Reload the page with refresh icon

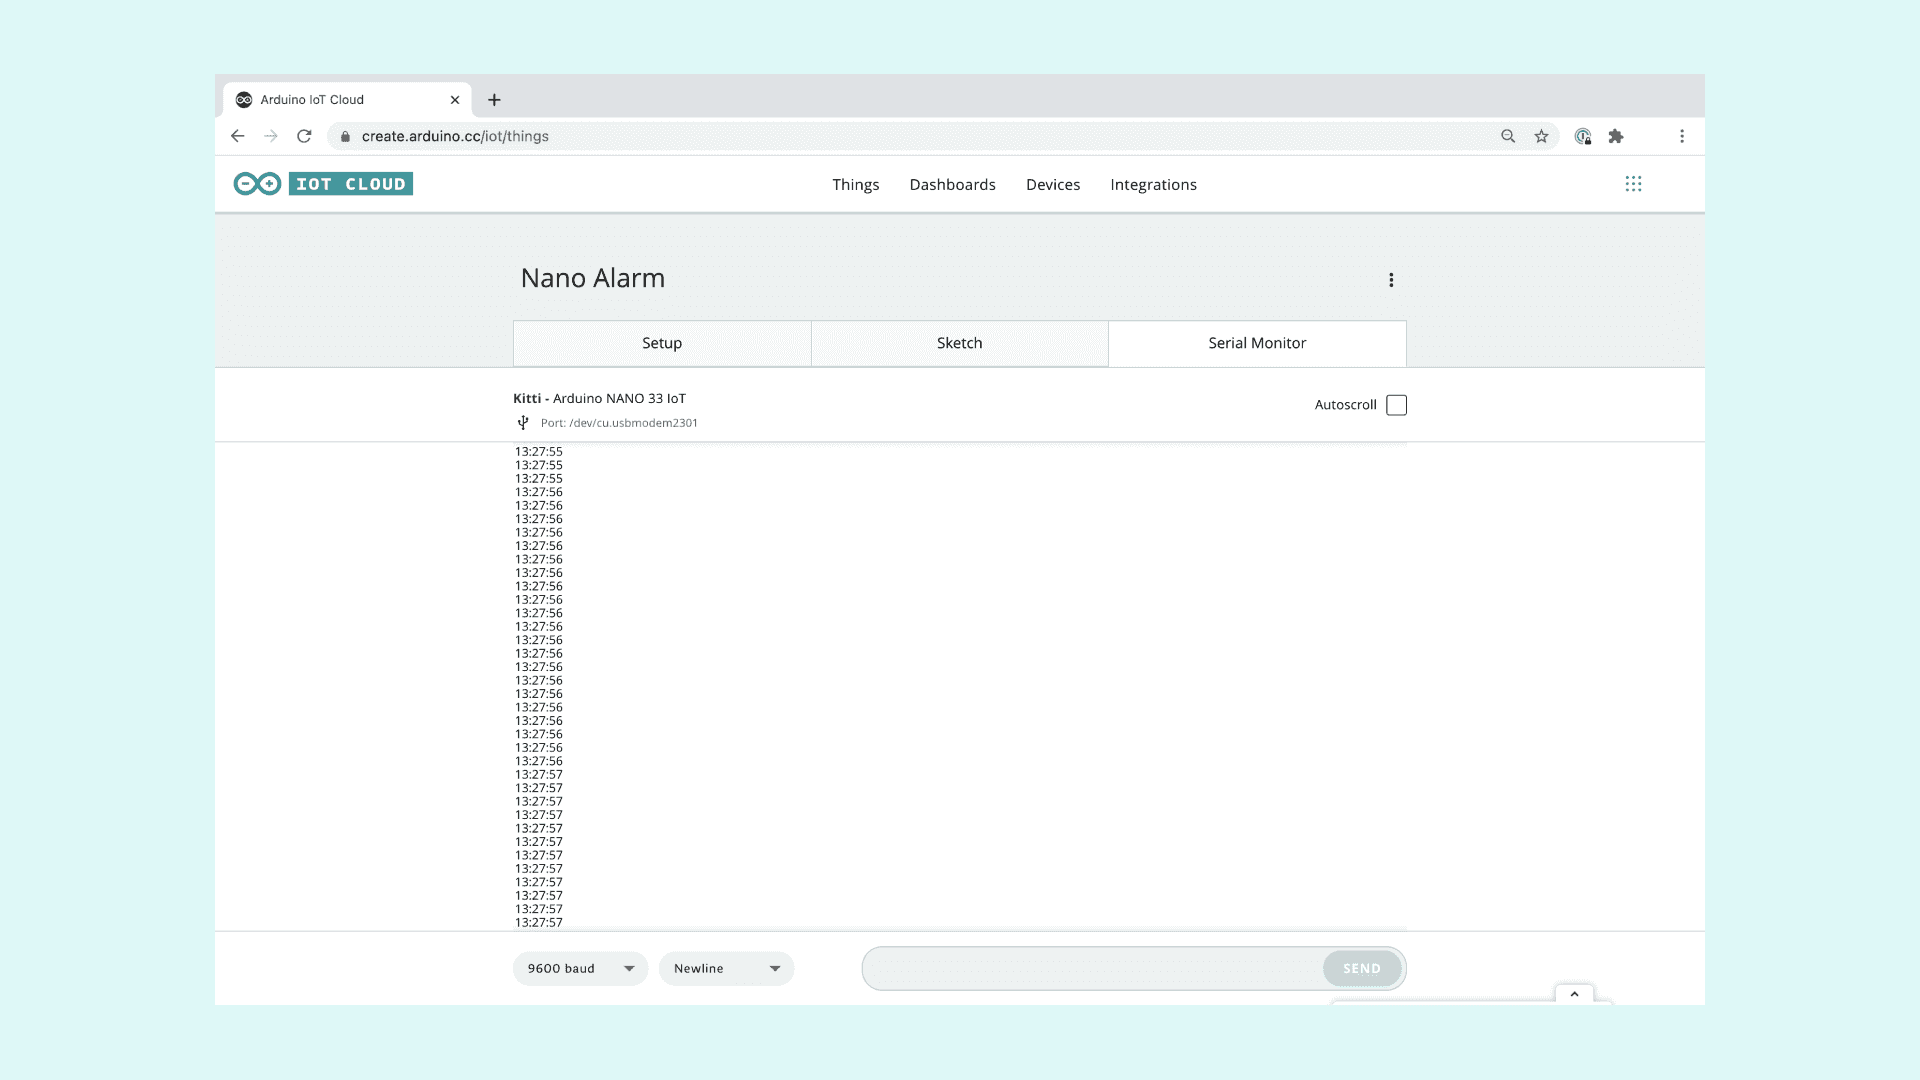pyautogui.click(x=304, y=136)
